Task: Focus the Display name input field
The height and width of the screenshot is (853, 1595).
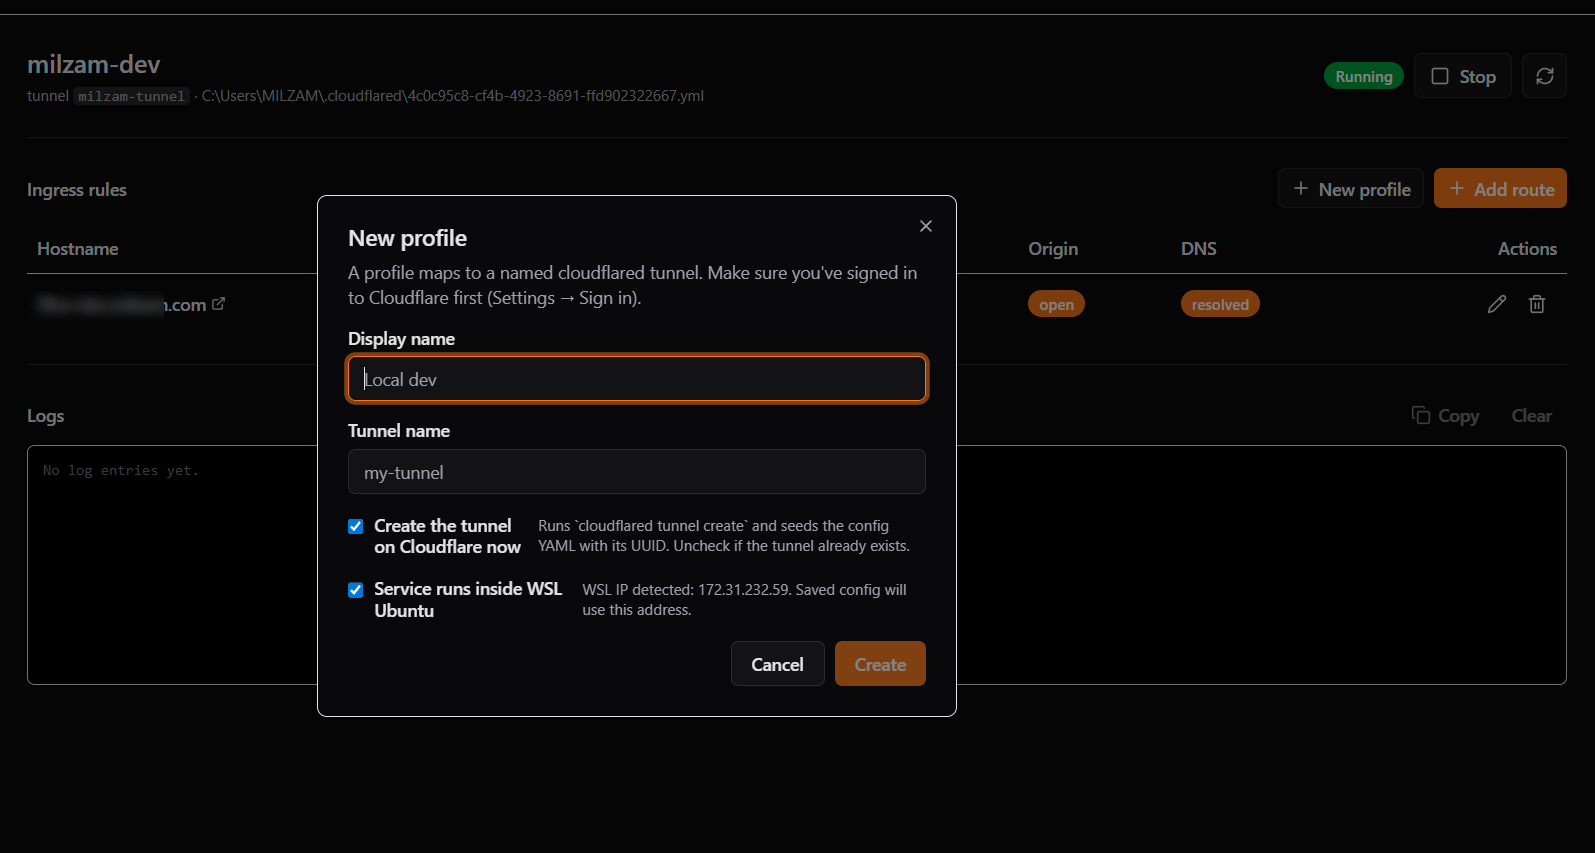Action: [637, 379]
